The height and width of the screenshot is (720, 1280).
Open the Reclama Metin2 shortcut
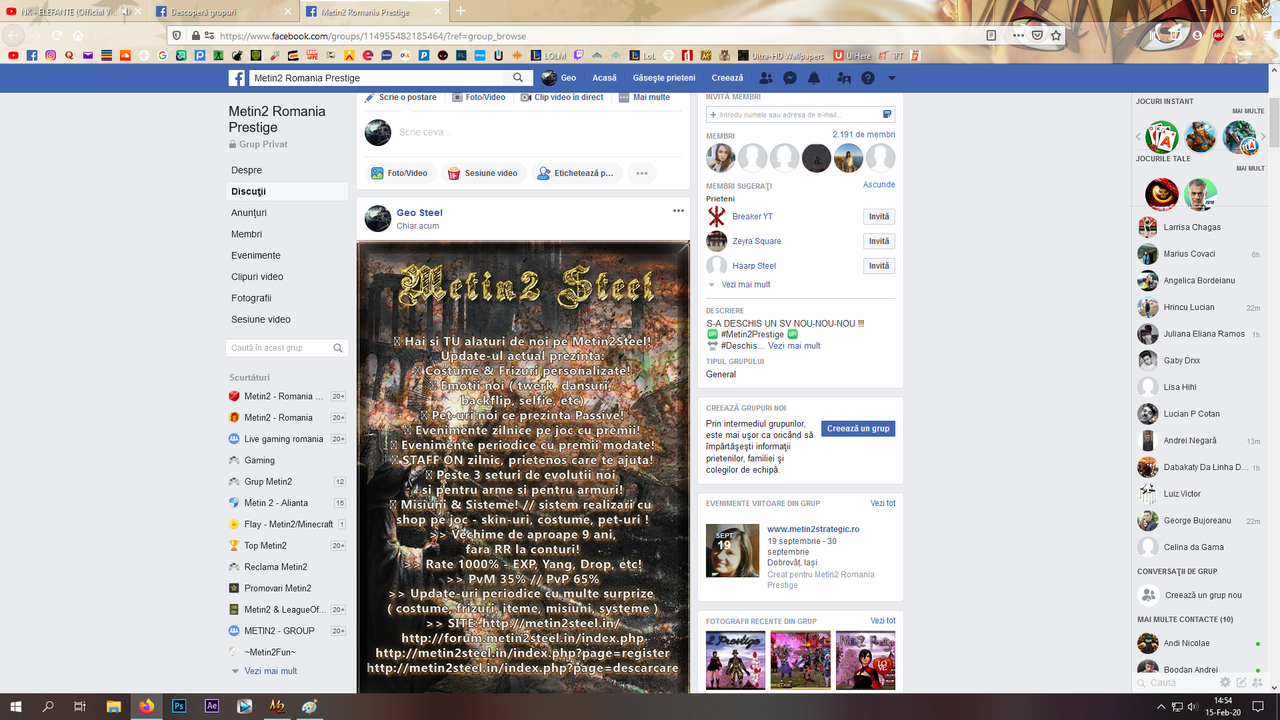276,567
